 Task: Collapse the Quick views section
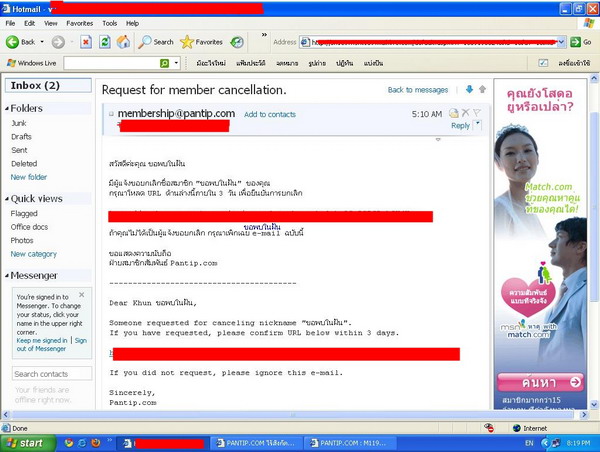click(x=7, y=199)
